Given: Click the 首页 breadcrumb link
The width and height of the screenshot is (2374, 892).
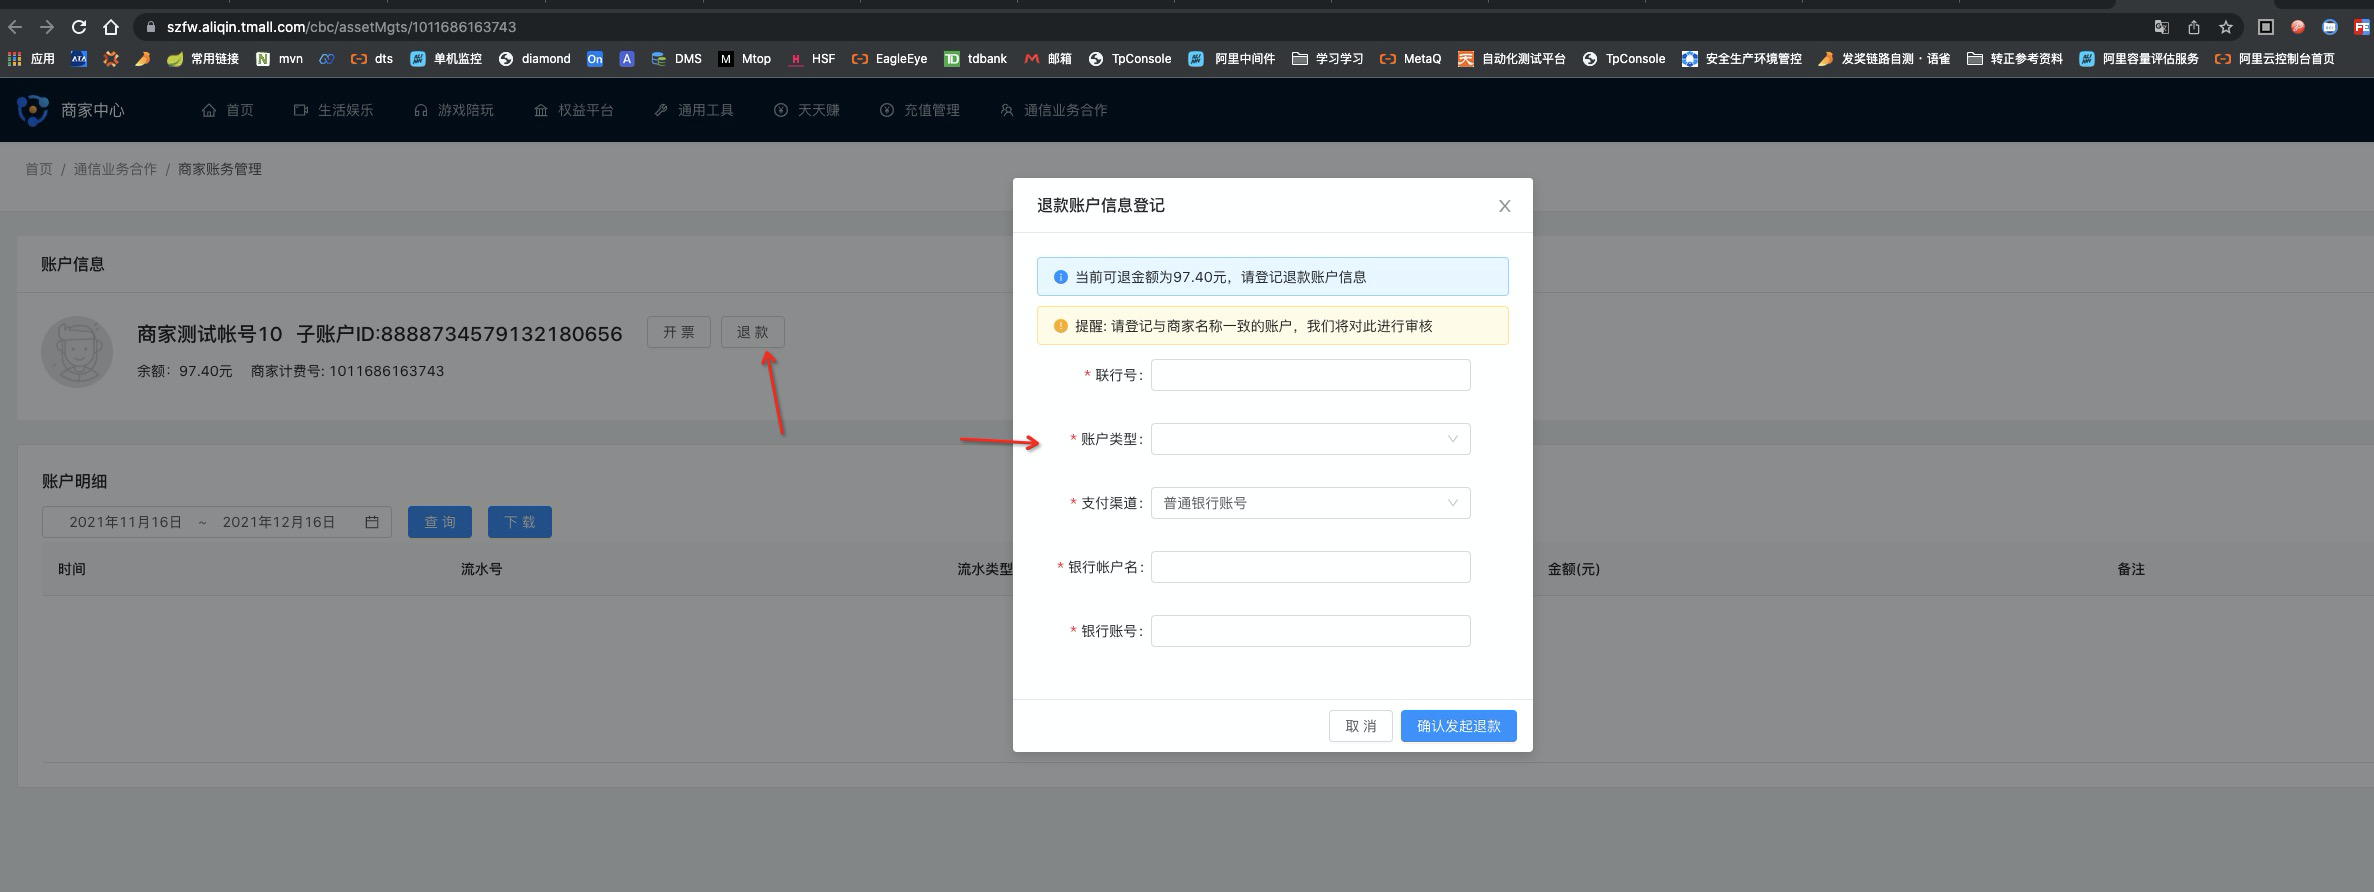Looking at the screenshot, I should [x=39, y=169].
